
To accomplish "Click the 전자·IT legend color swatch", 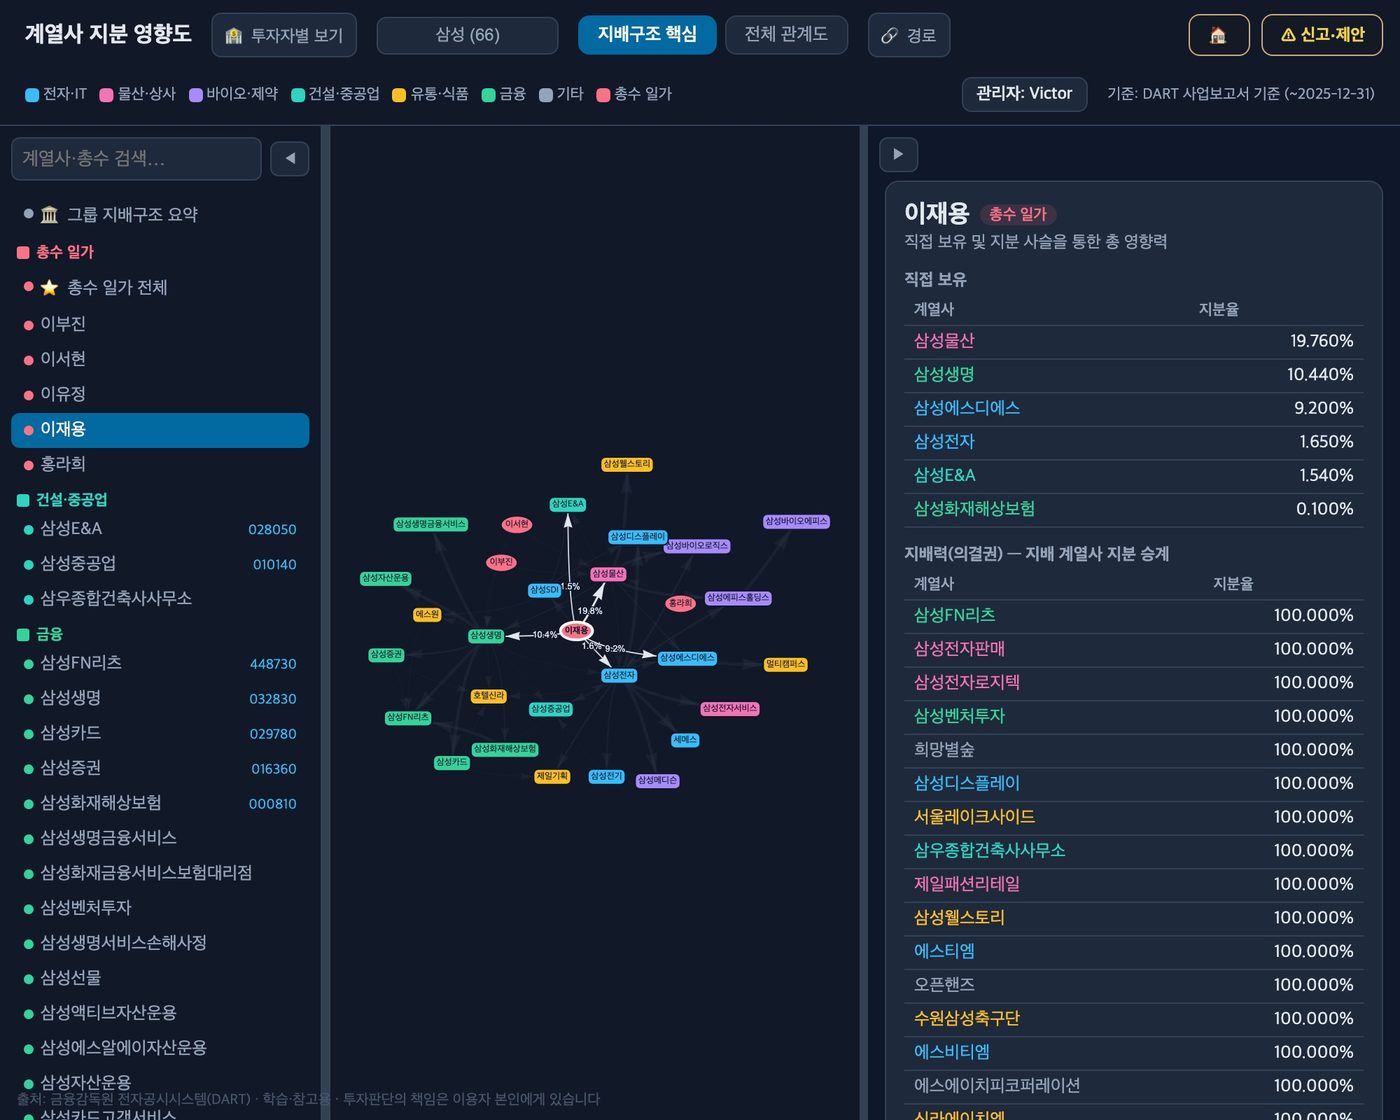I will [x=32, y=95].
